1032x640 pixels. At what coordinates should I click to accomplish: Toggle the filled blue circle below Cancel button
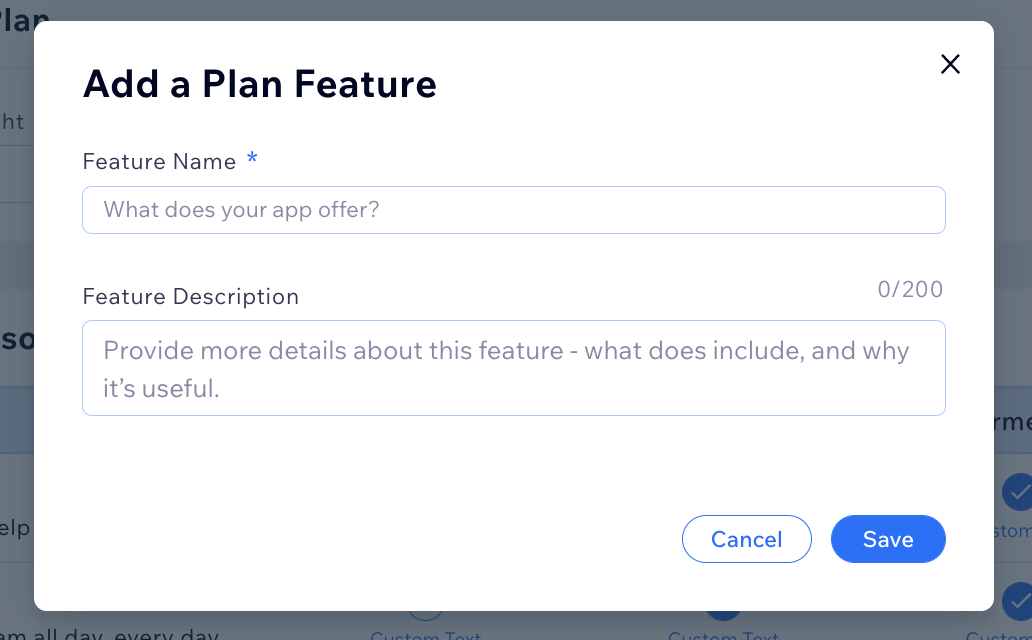pos(723,616)
